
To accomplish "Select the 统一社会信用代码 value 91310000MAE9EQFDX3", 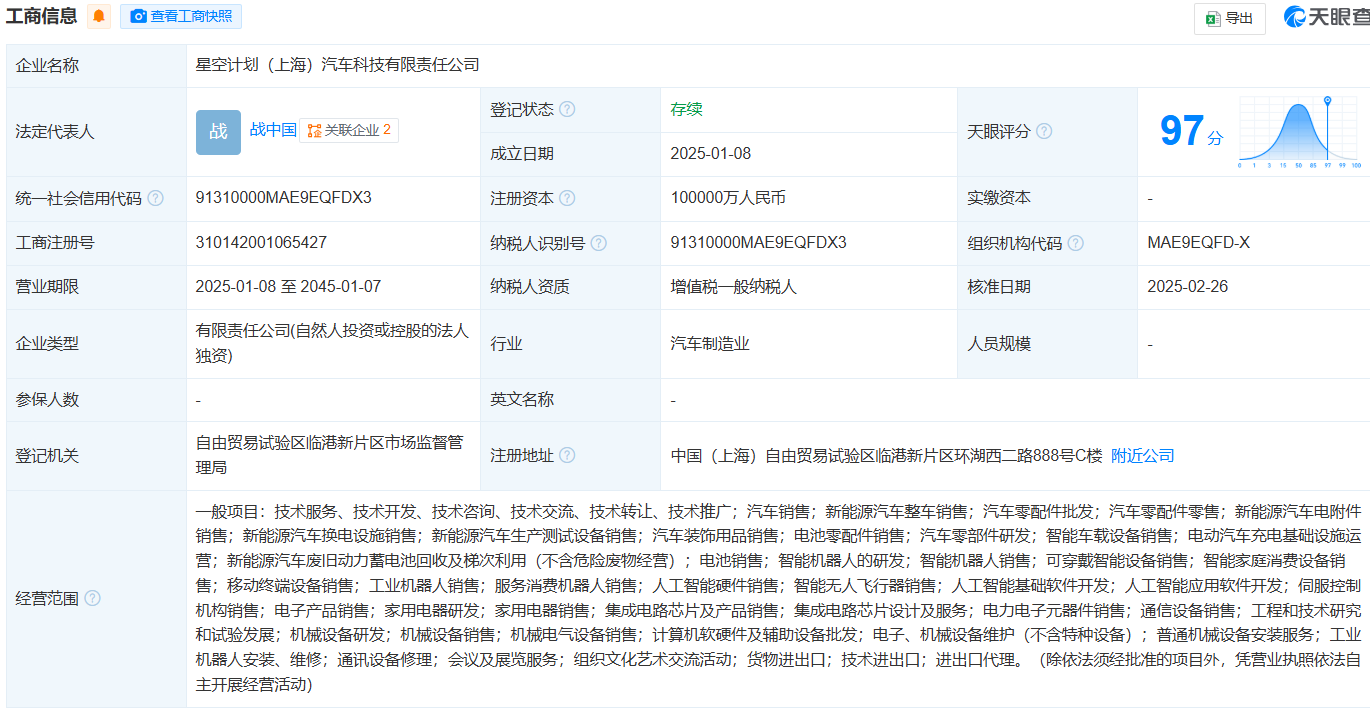I will (x=284, y=198).
